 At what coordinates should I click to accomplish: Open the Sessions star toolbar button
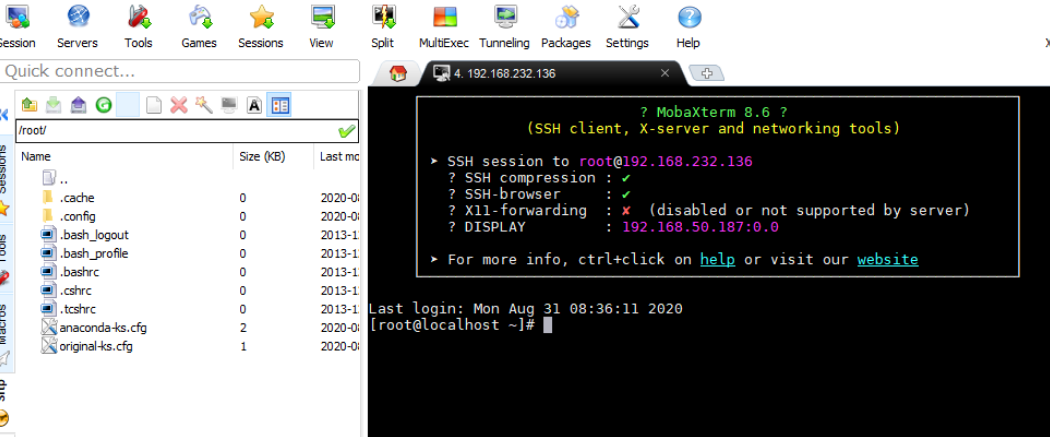pos(260,27)
